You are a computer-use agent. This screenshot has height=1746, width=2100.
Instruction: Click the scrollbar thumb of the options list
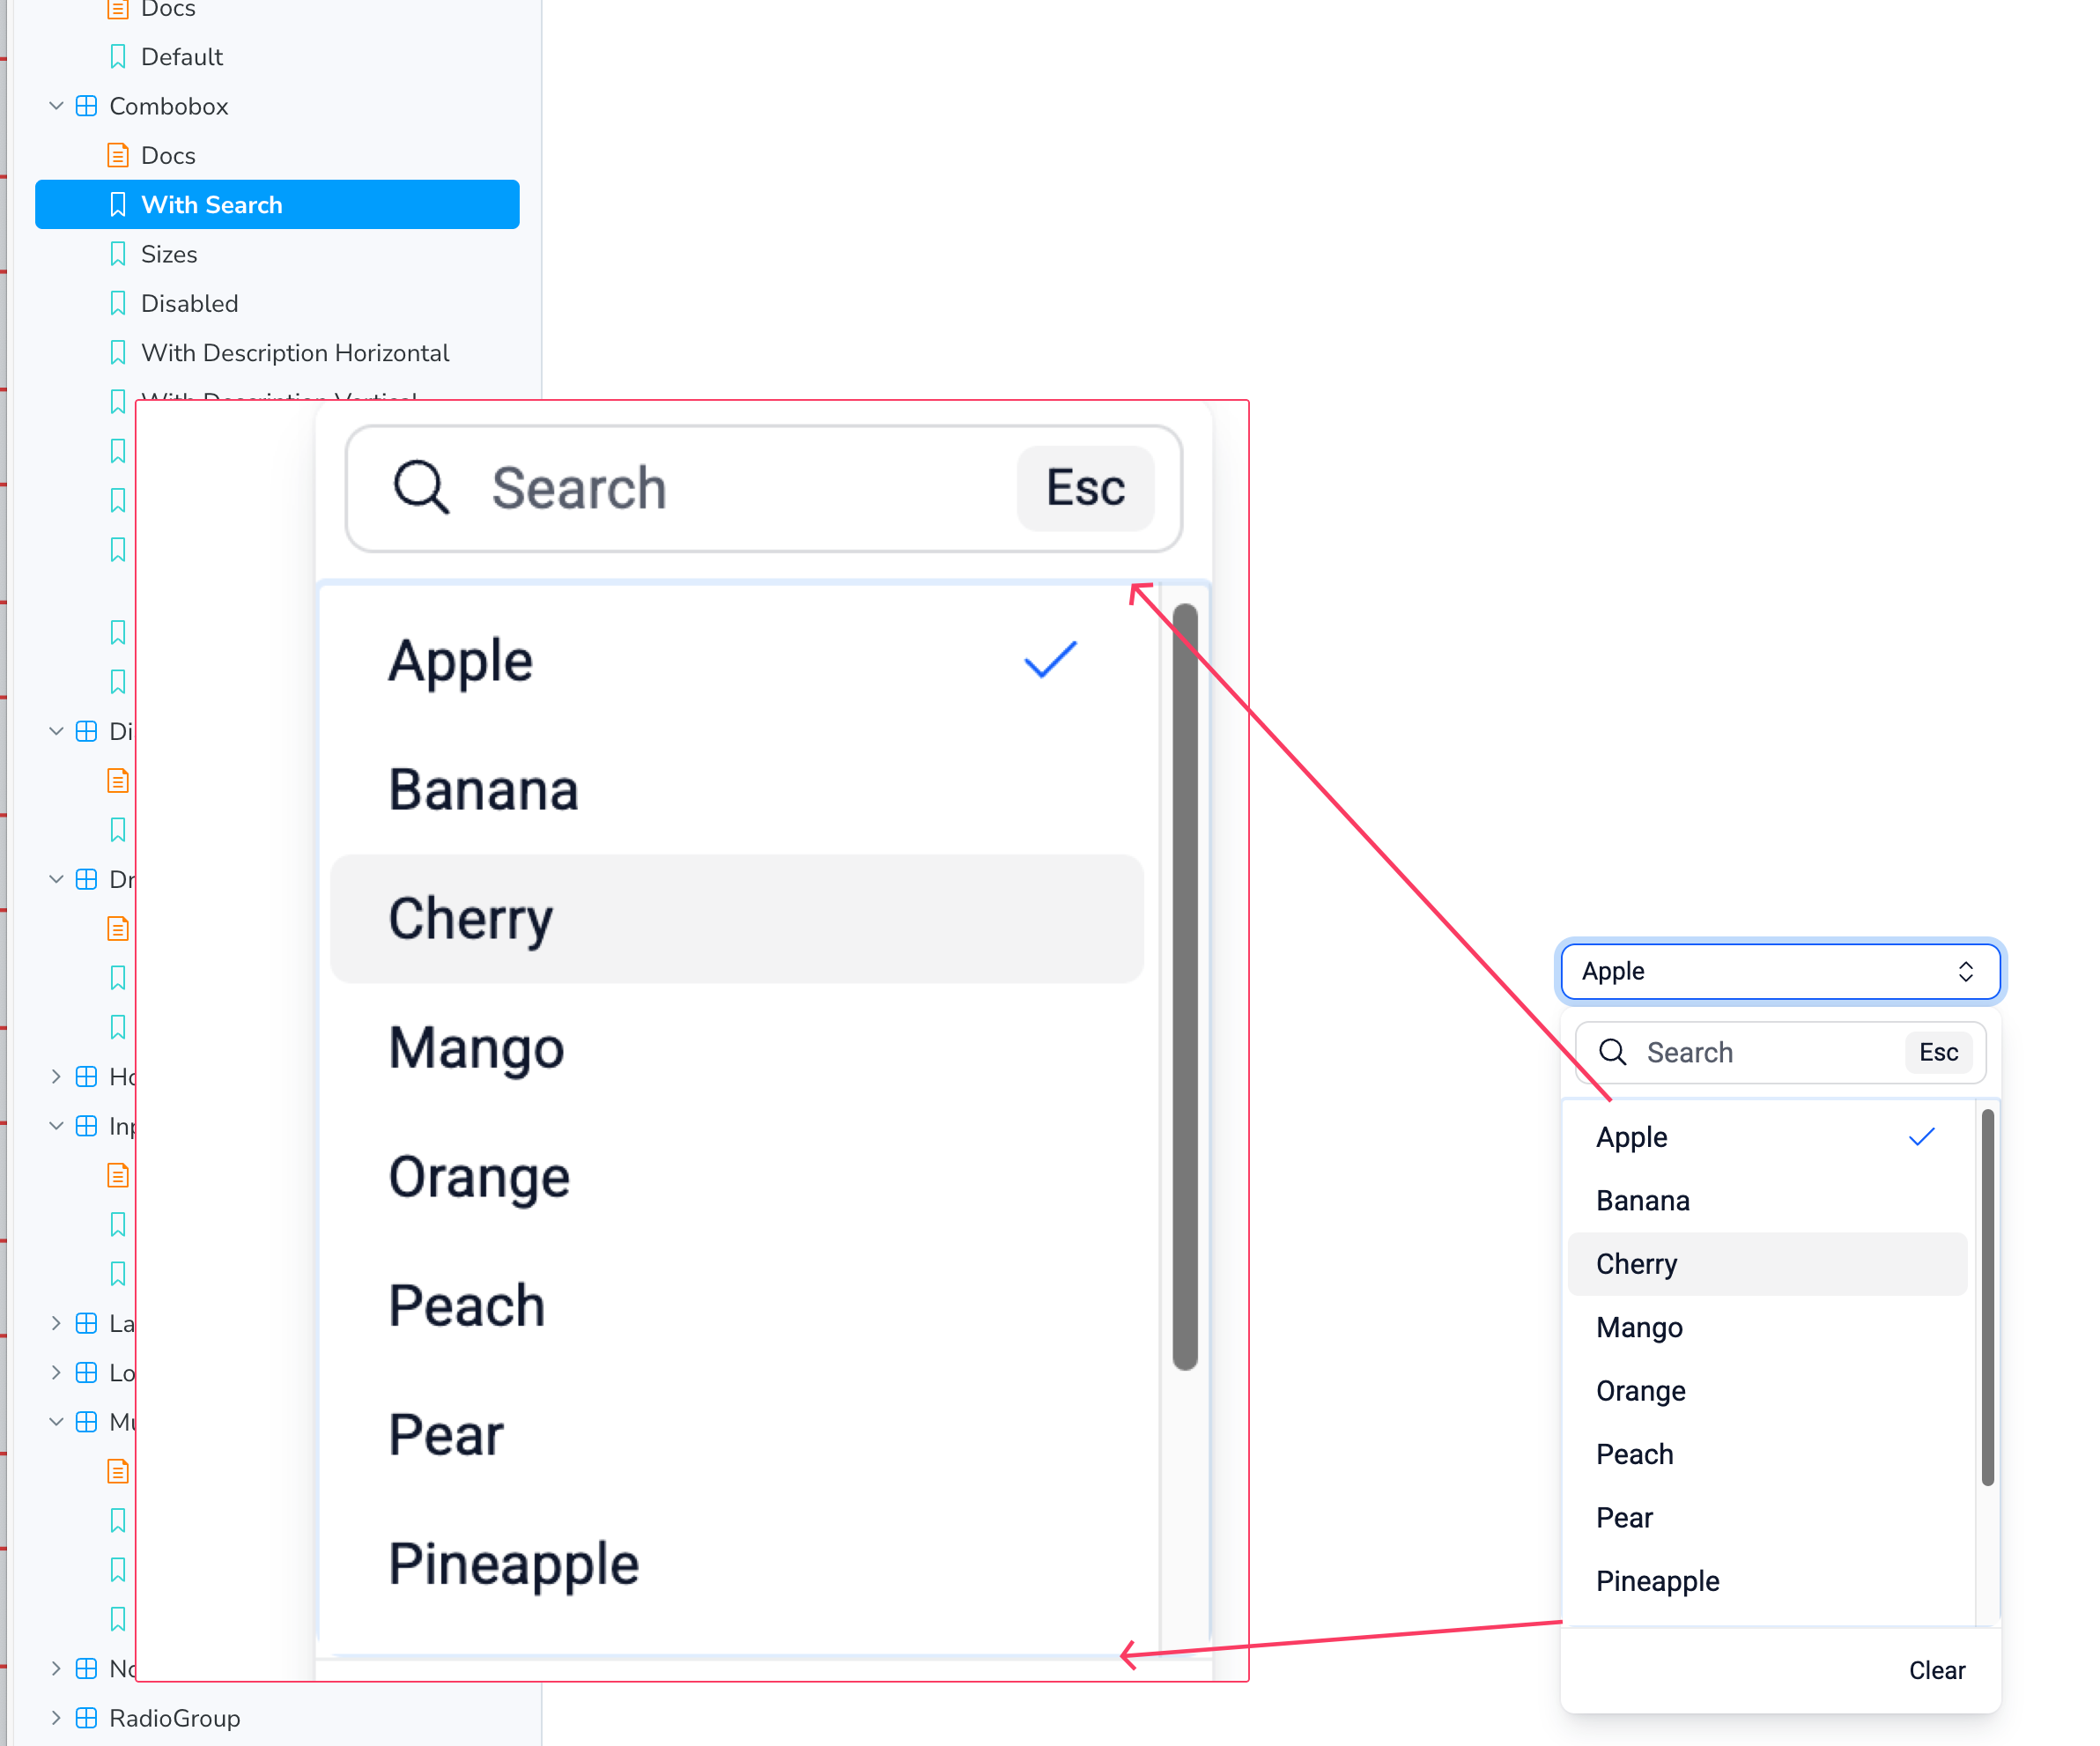[1987, 1297]
